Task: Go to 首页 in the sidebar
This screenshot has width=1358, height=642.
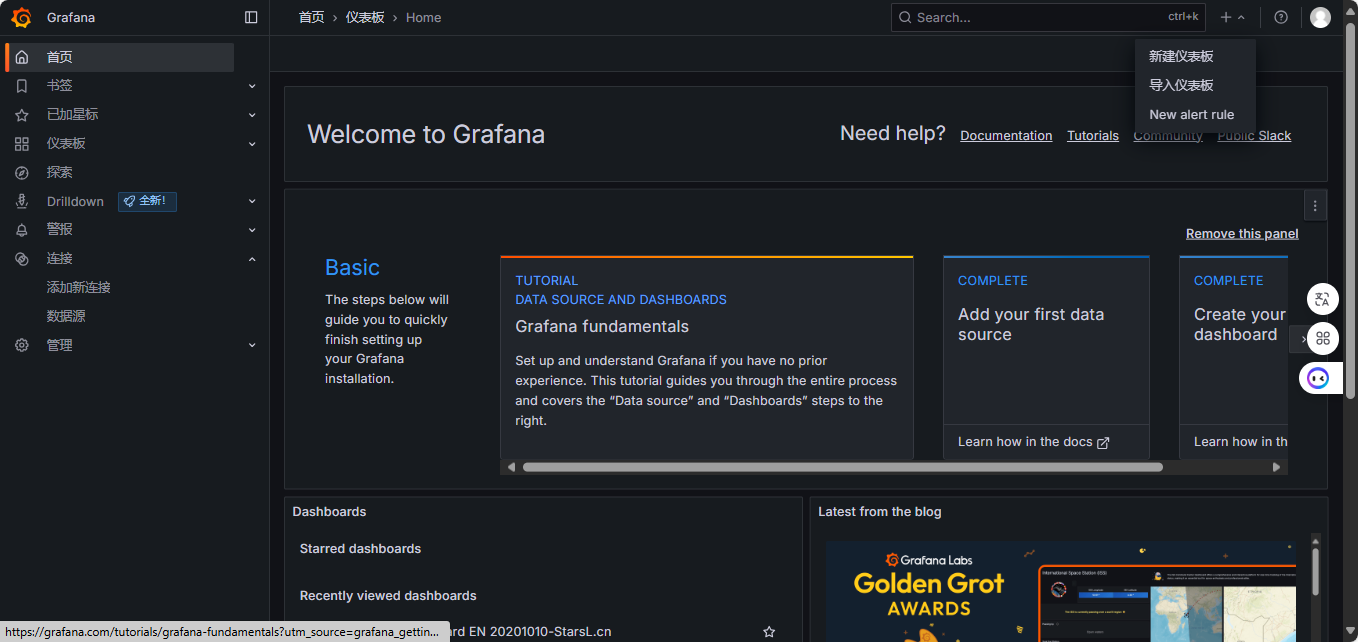Action: pos(120,57)
